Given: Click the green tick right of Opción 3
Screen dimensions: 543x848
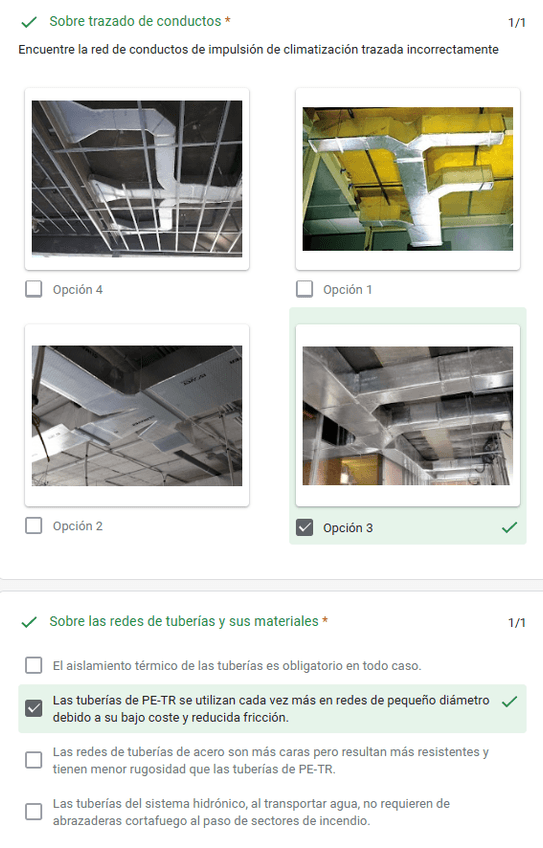Looking at the screenshot, I should tap(509, 527).
